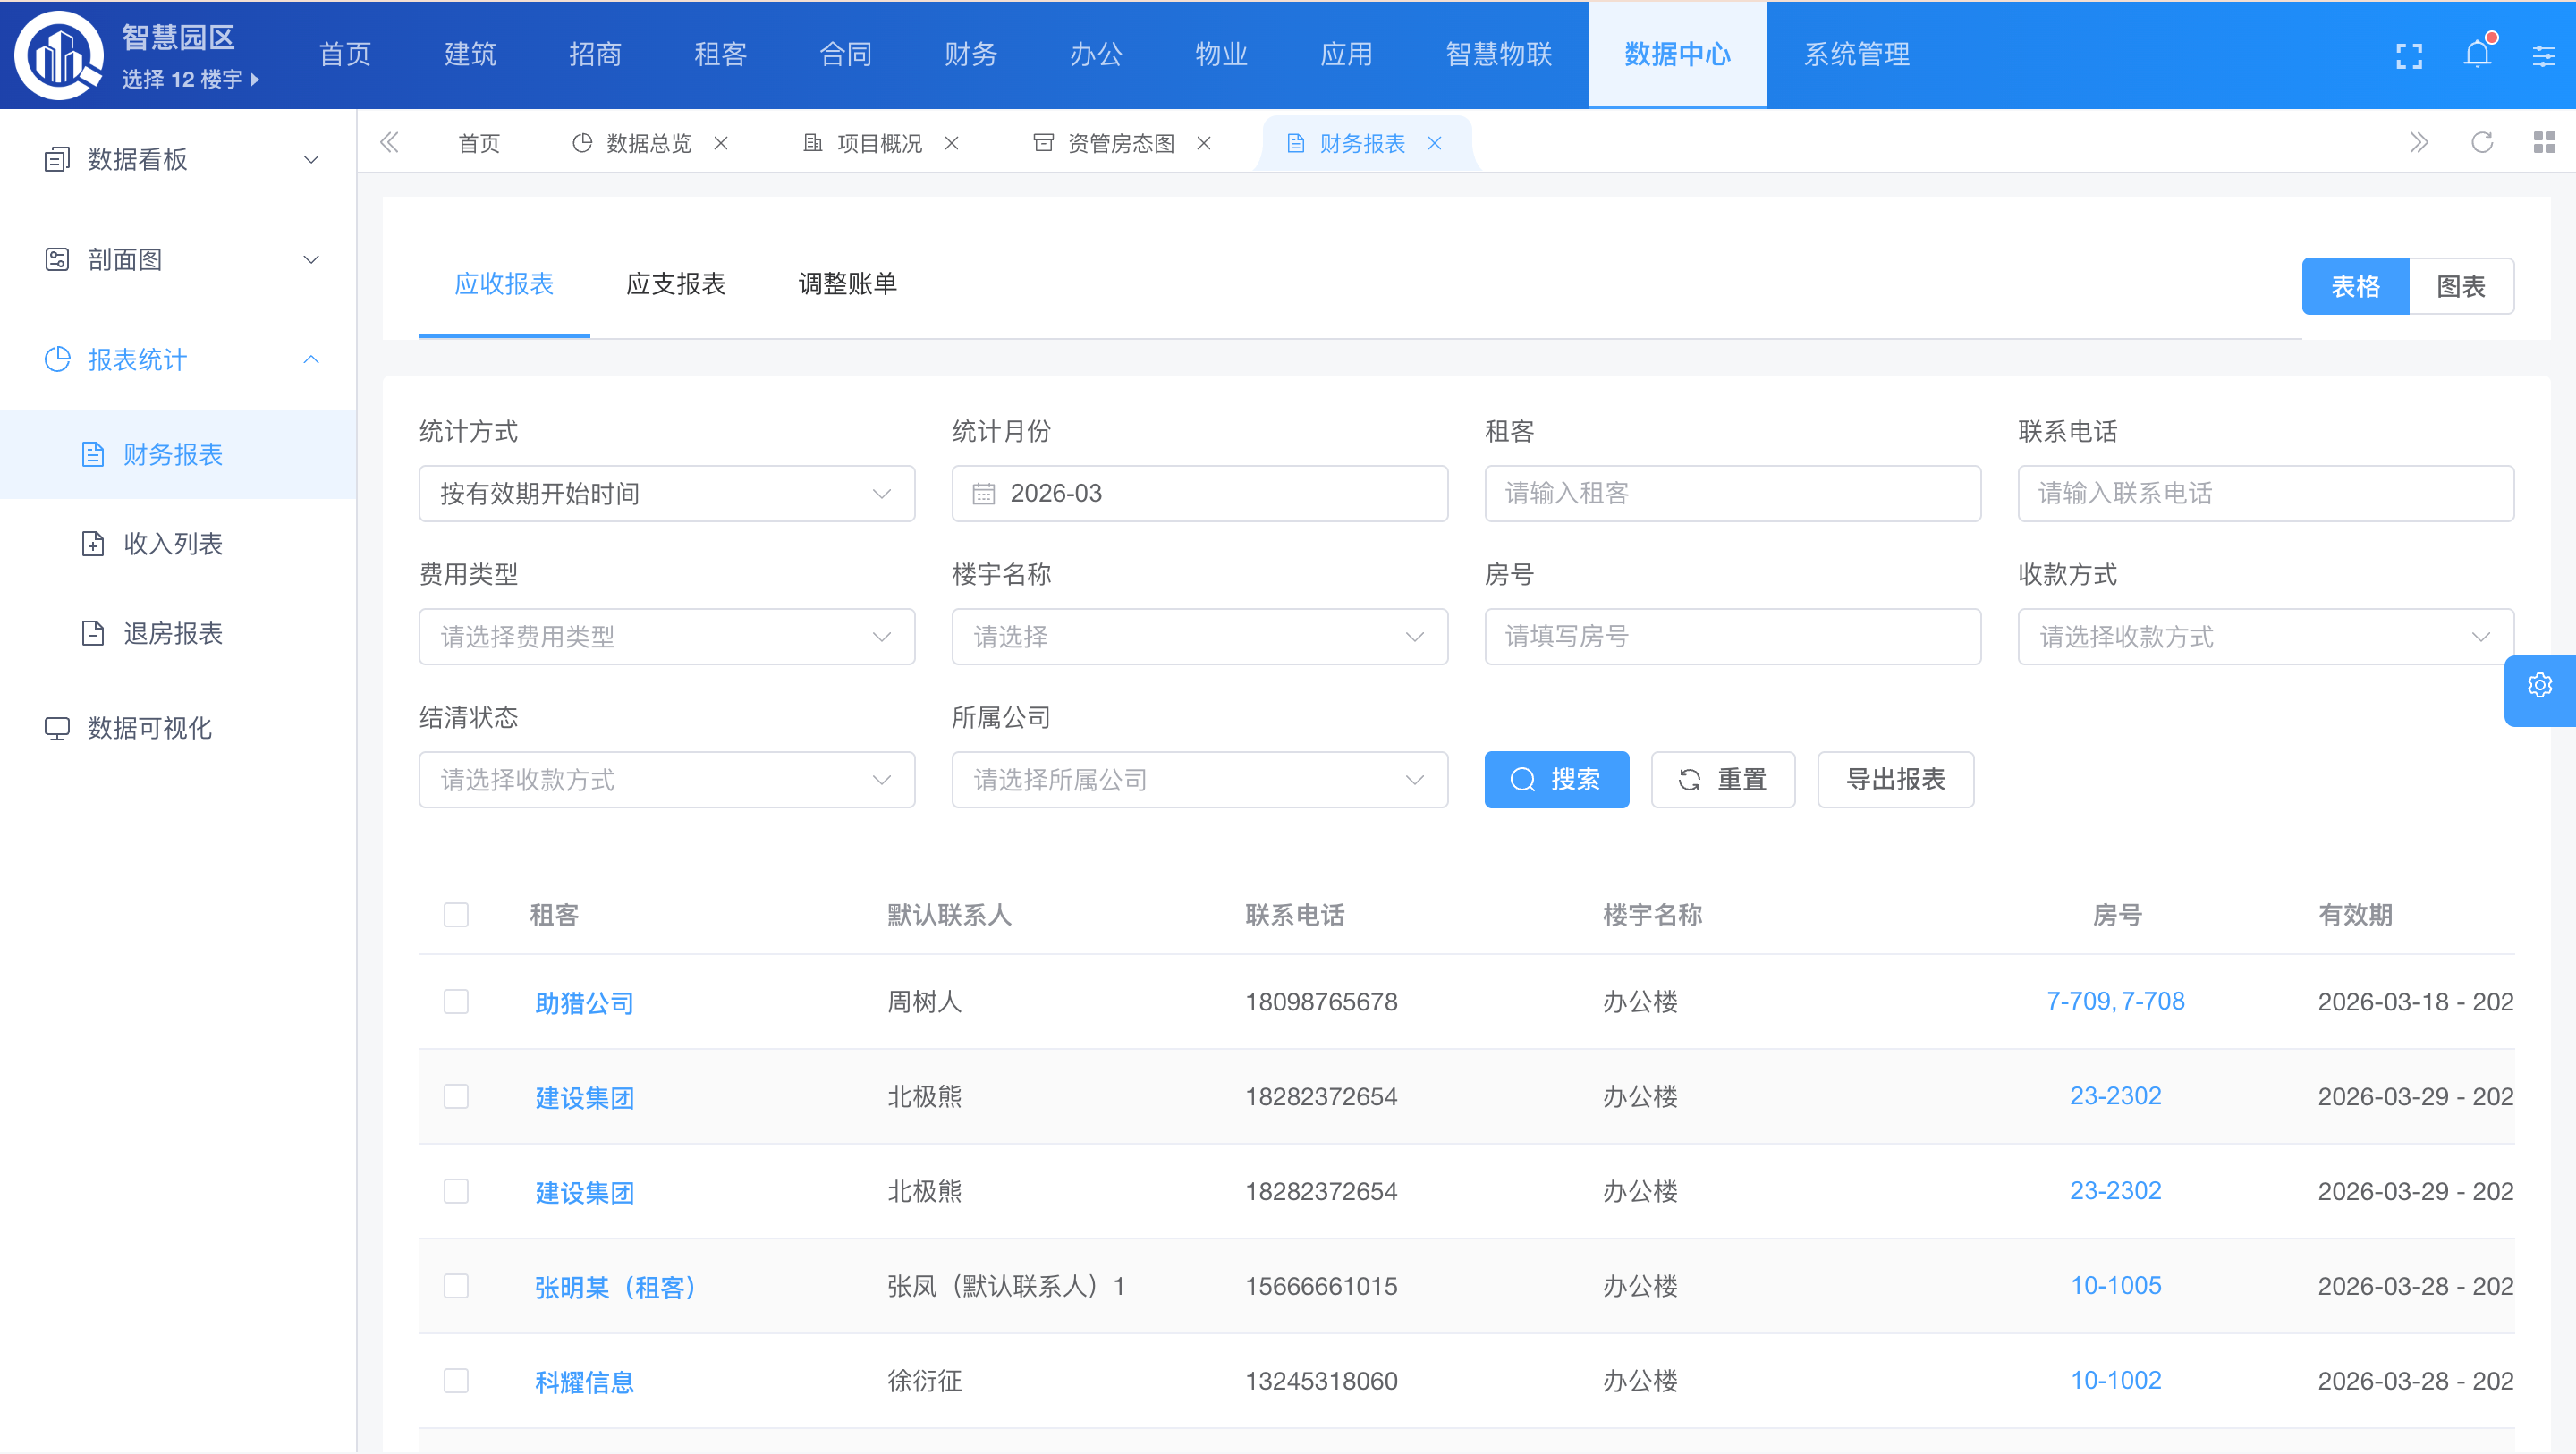Click the refresh page icon in tab bar

tap(2481, 143)
